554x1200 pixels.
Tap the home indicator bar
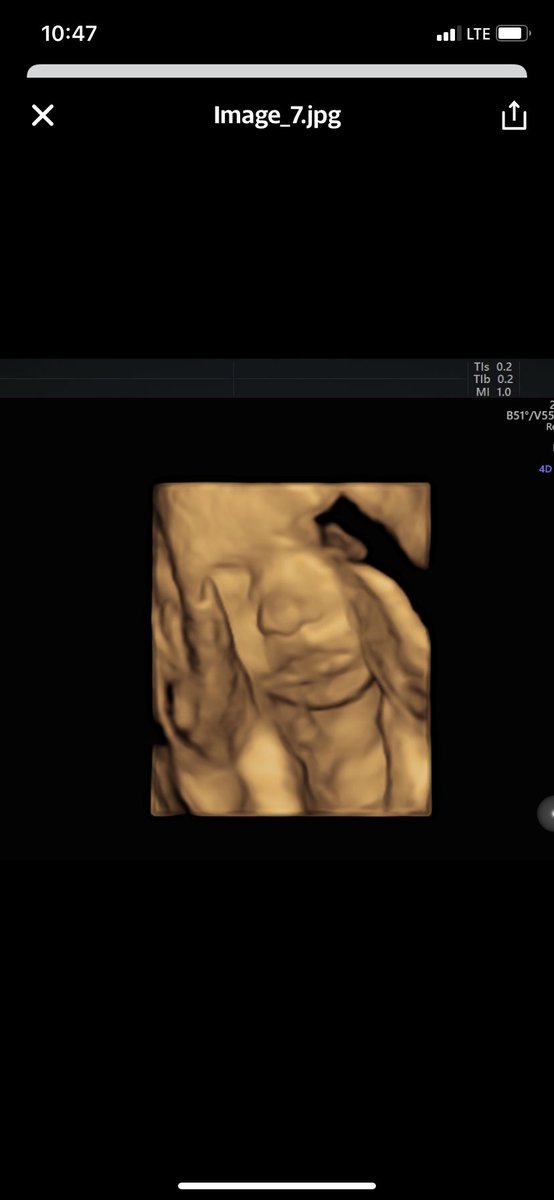(x=277, y=1186)
